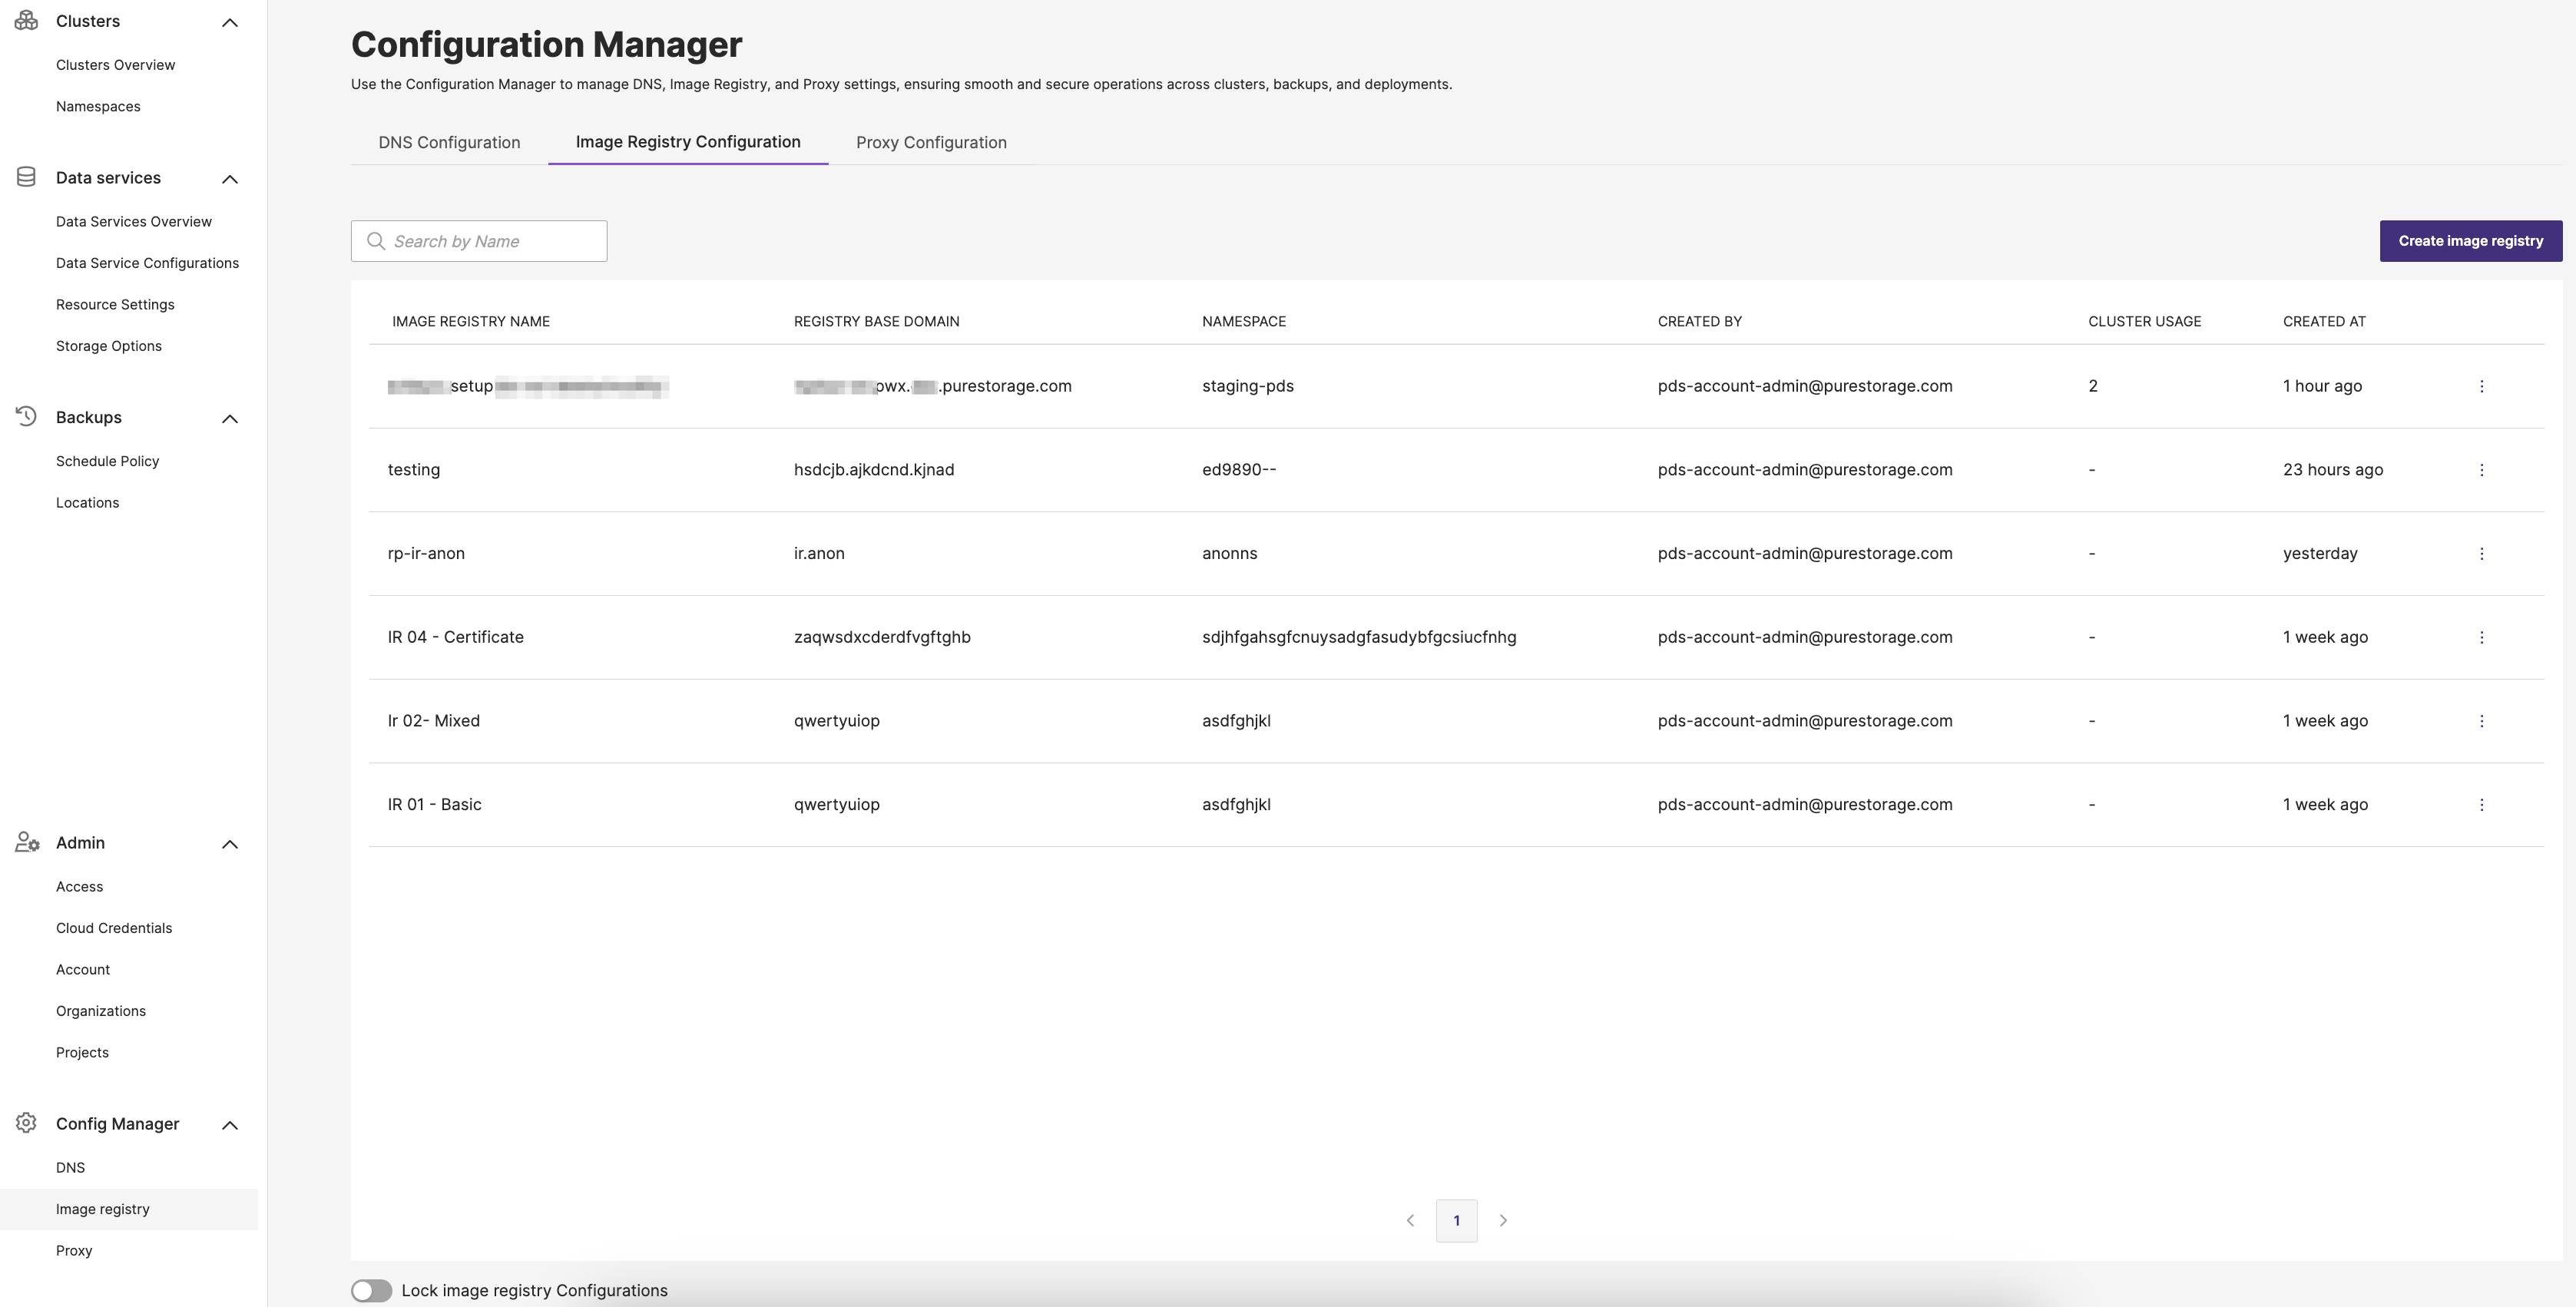Collapse the Clusters sidebar section

coord(230,22)
